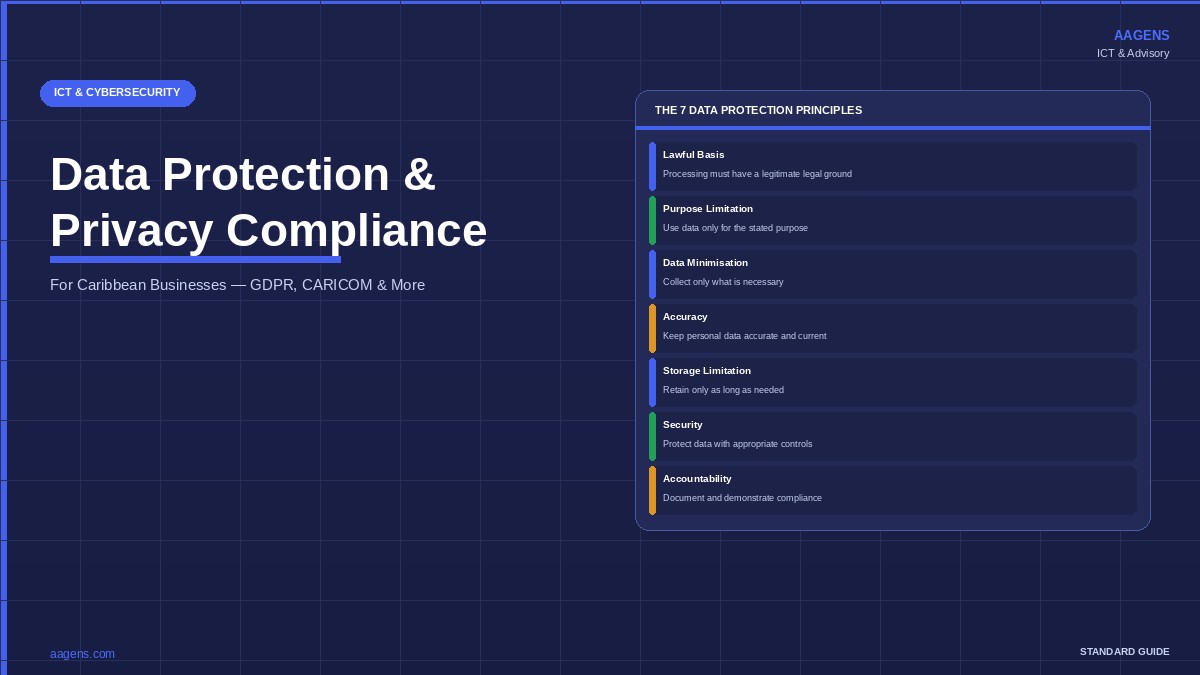Select the Security principle heading
The image size is (1200, 675).
pos(682,425)
